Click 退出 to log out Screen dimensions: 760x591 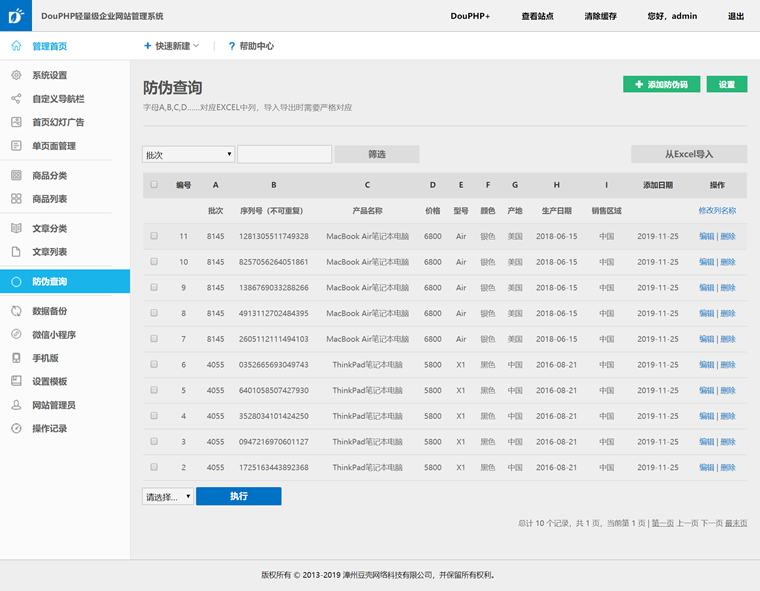(x=736, y=16)
